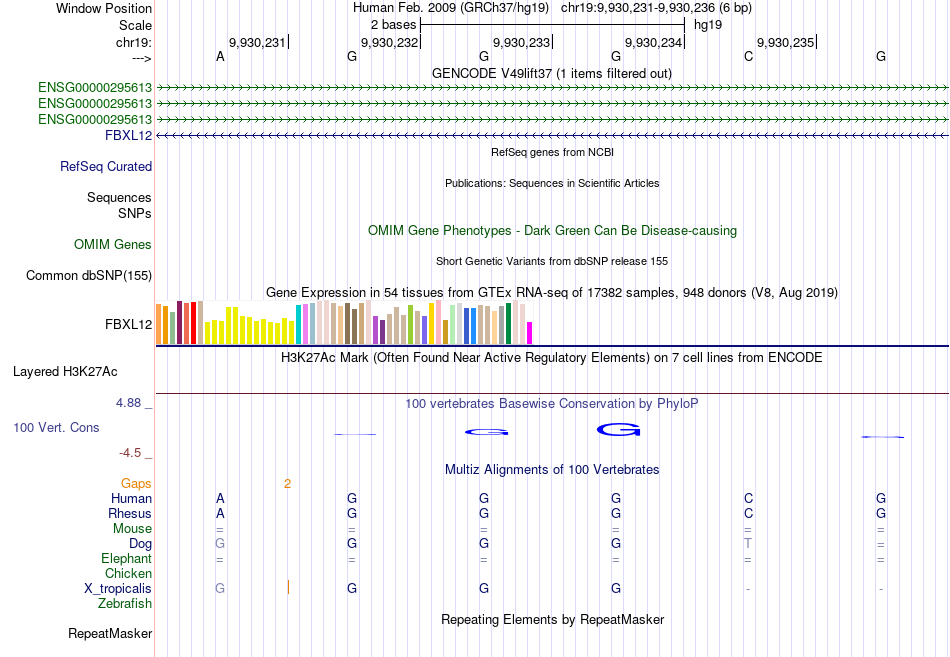
Task: Click the orange Gaps label
Action: [x=136, y=483]
